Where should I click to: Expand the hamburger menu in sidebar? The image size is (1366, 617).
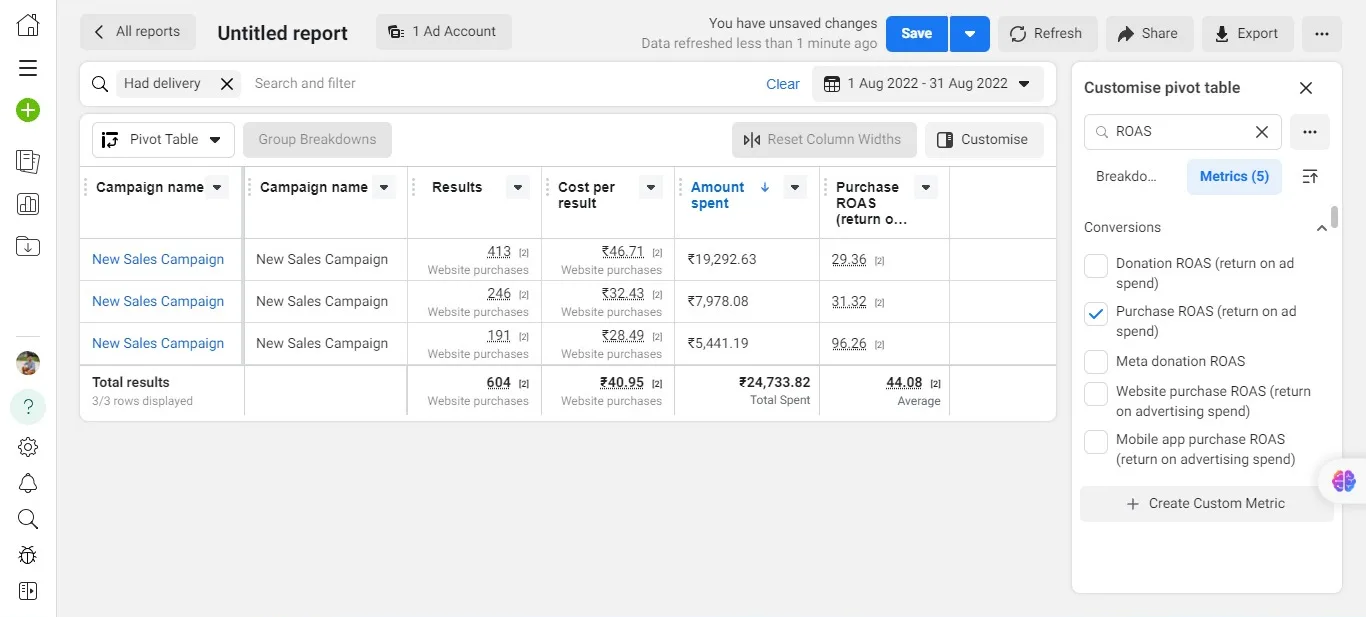tap(28, 68)
